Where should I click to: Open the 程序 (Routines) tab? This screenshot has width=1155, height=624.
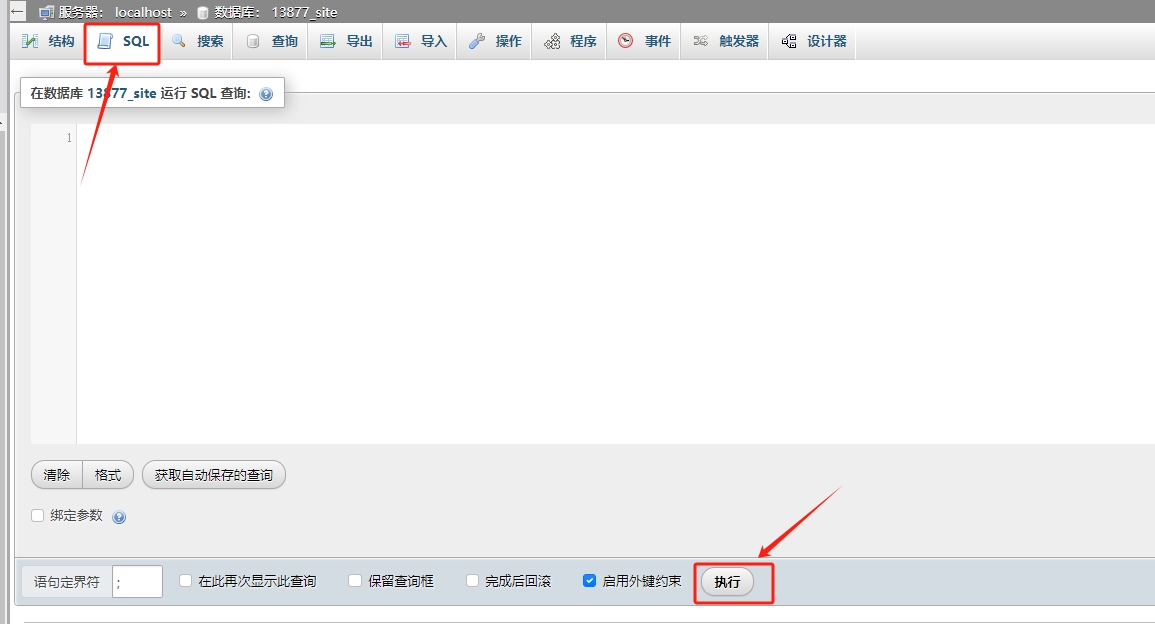click(x=570, y=41)
